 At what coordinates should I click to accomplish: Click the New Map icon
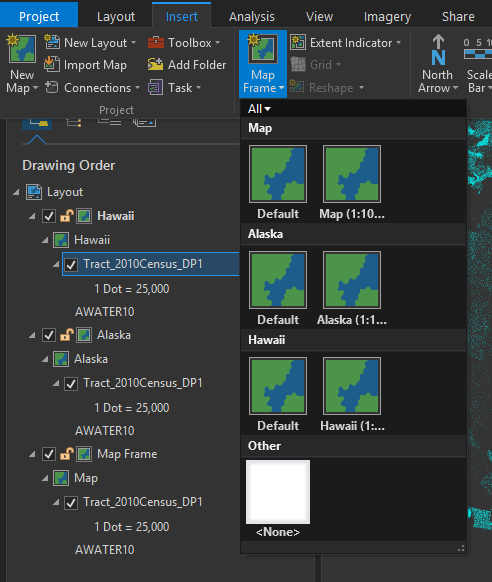(x=22, y=48)
